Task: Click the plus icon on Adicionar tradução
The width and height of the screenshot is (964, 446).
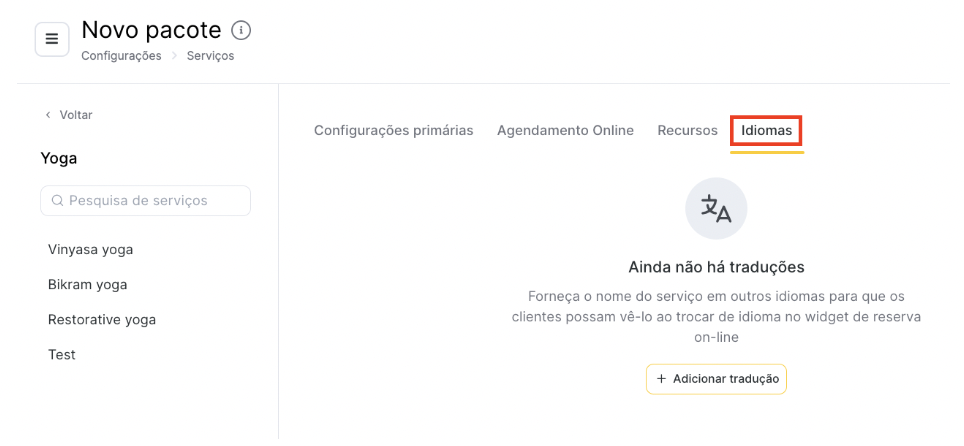Action: [x=662, y=379]
